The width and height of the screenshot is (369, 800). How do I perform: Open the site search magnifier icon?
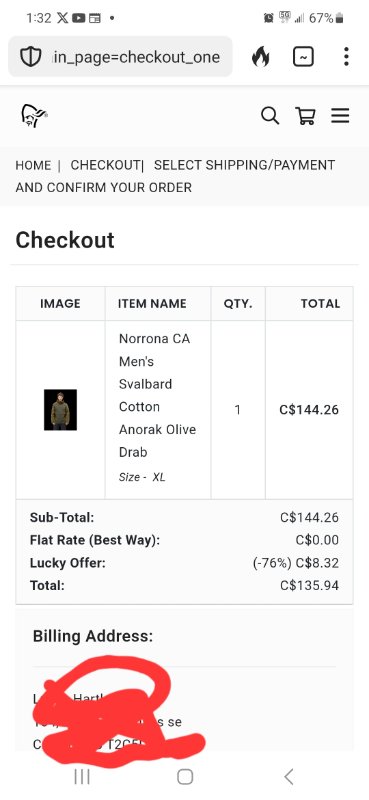click(x=270, y=116)
